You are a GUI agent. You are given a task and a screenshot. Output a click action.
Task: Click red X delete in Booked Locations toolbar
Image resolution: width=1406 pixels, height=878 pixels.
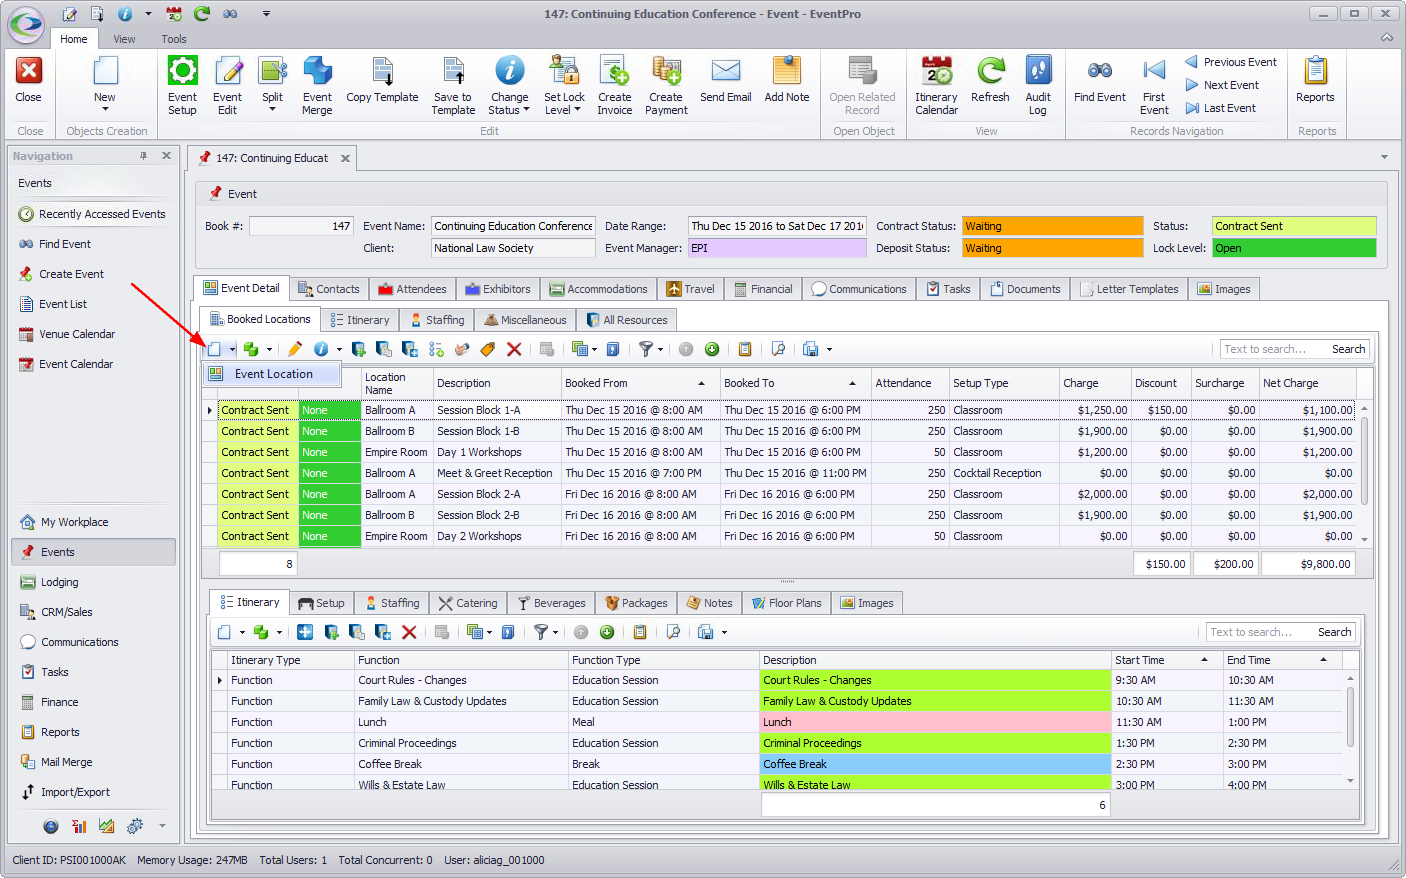click(514, 349)
